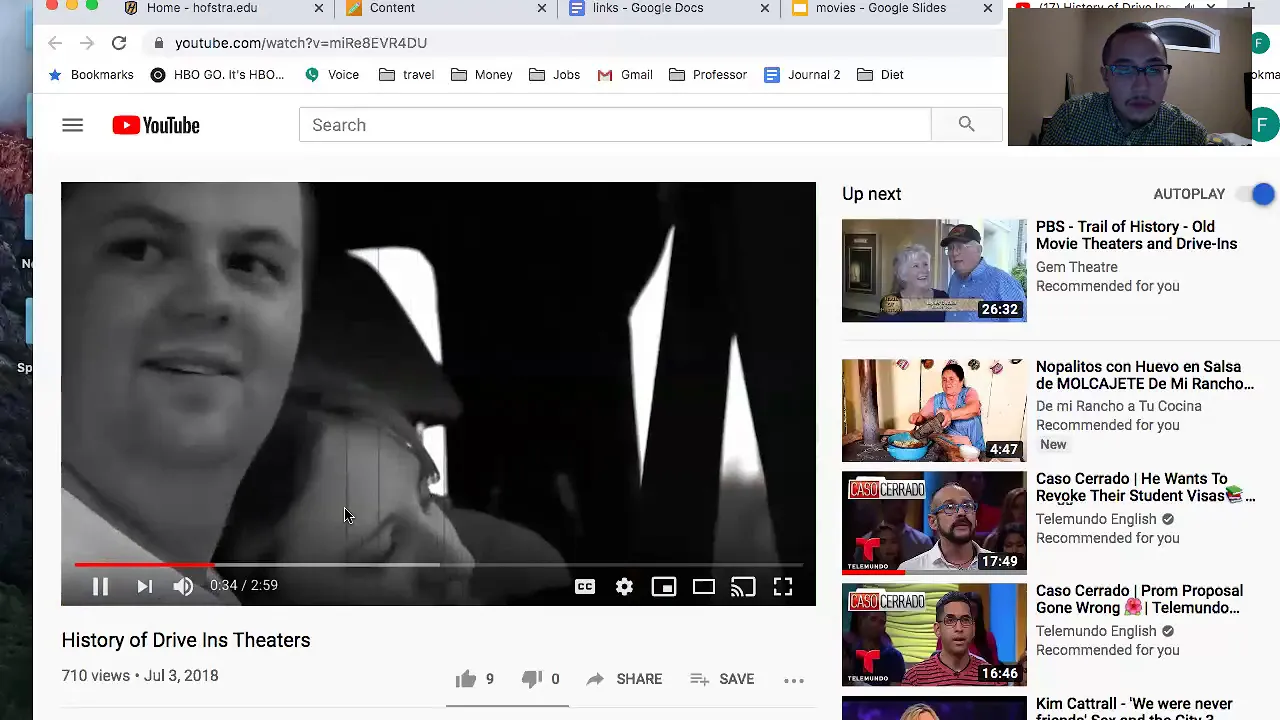1280x720 pixels.
Task: Skip to the next video
Action: click(144, 586)
